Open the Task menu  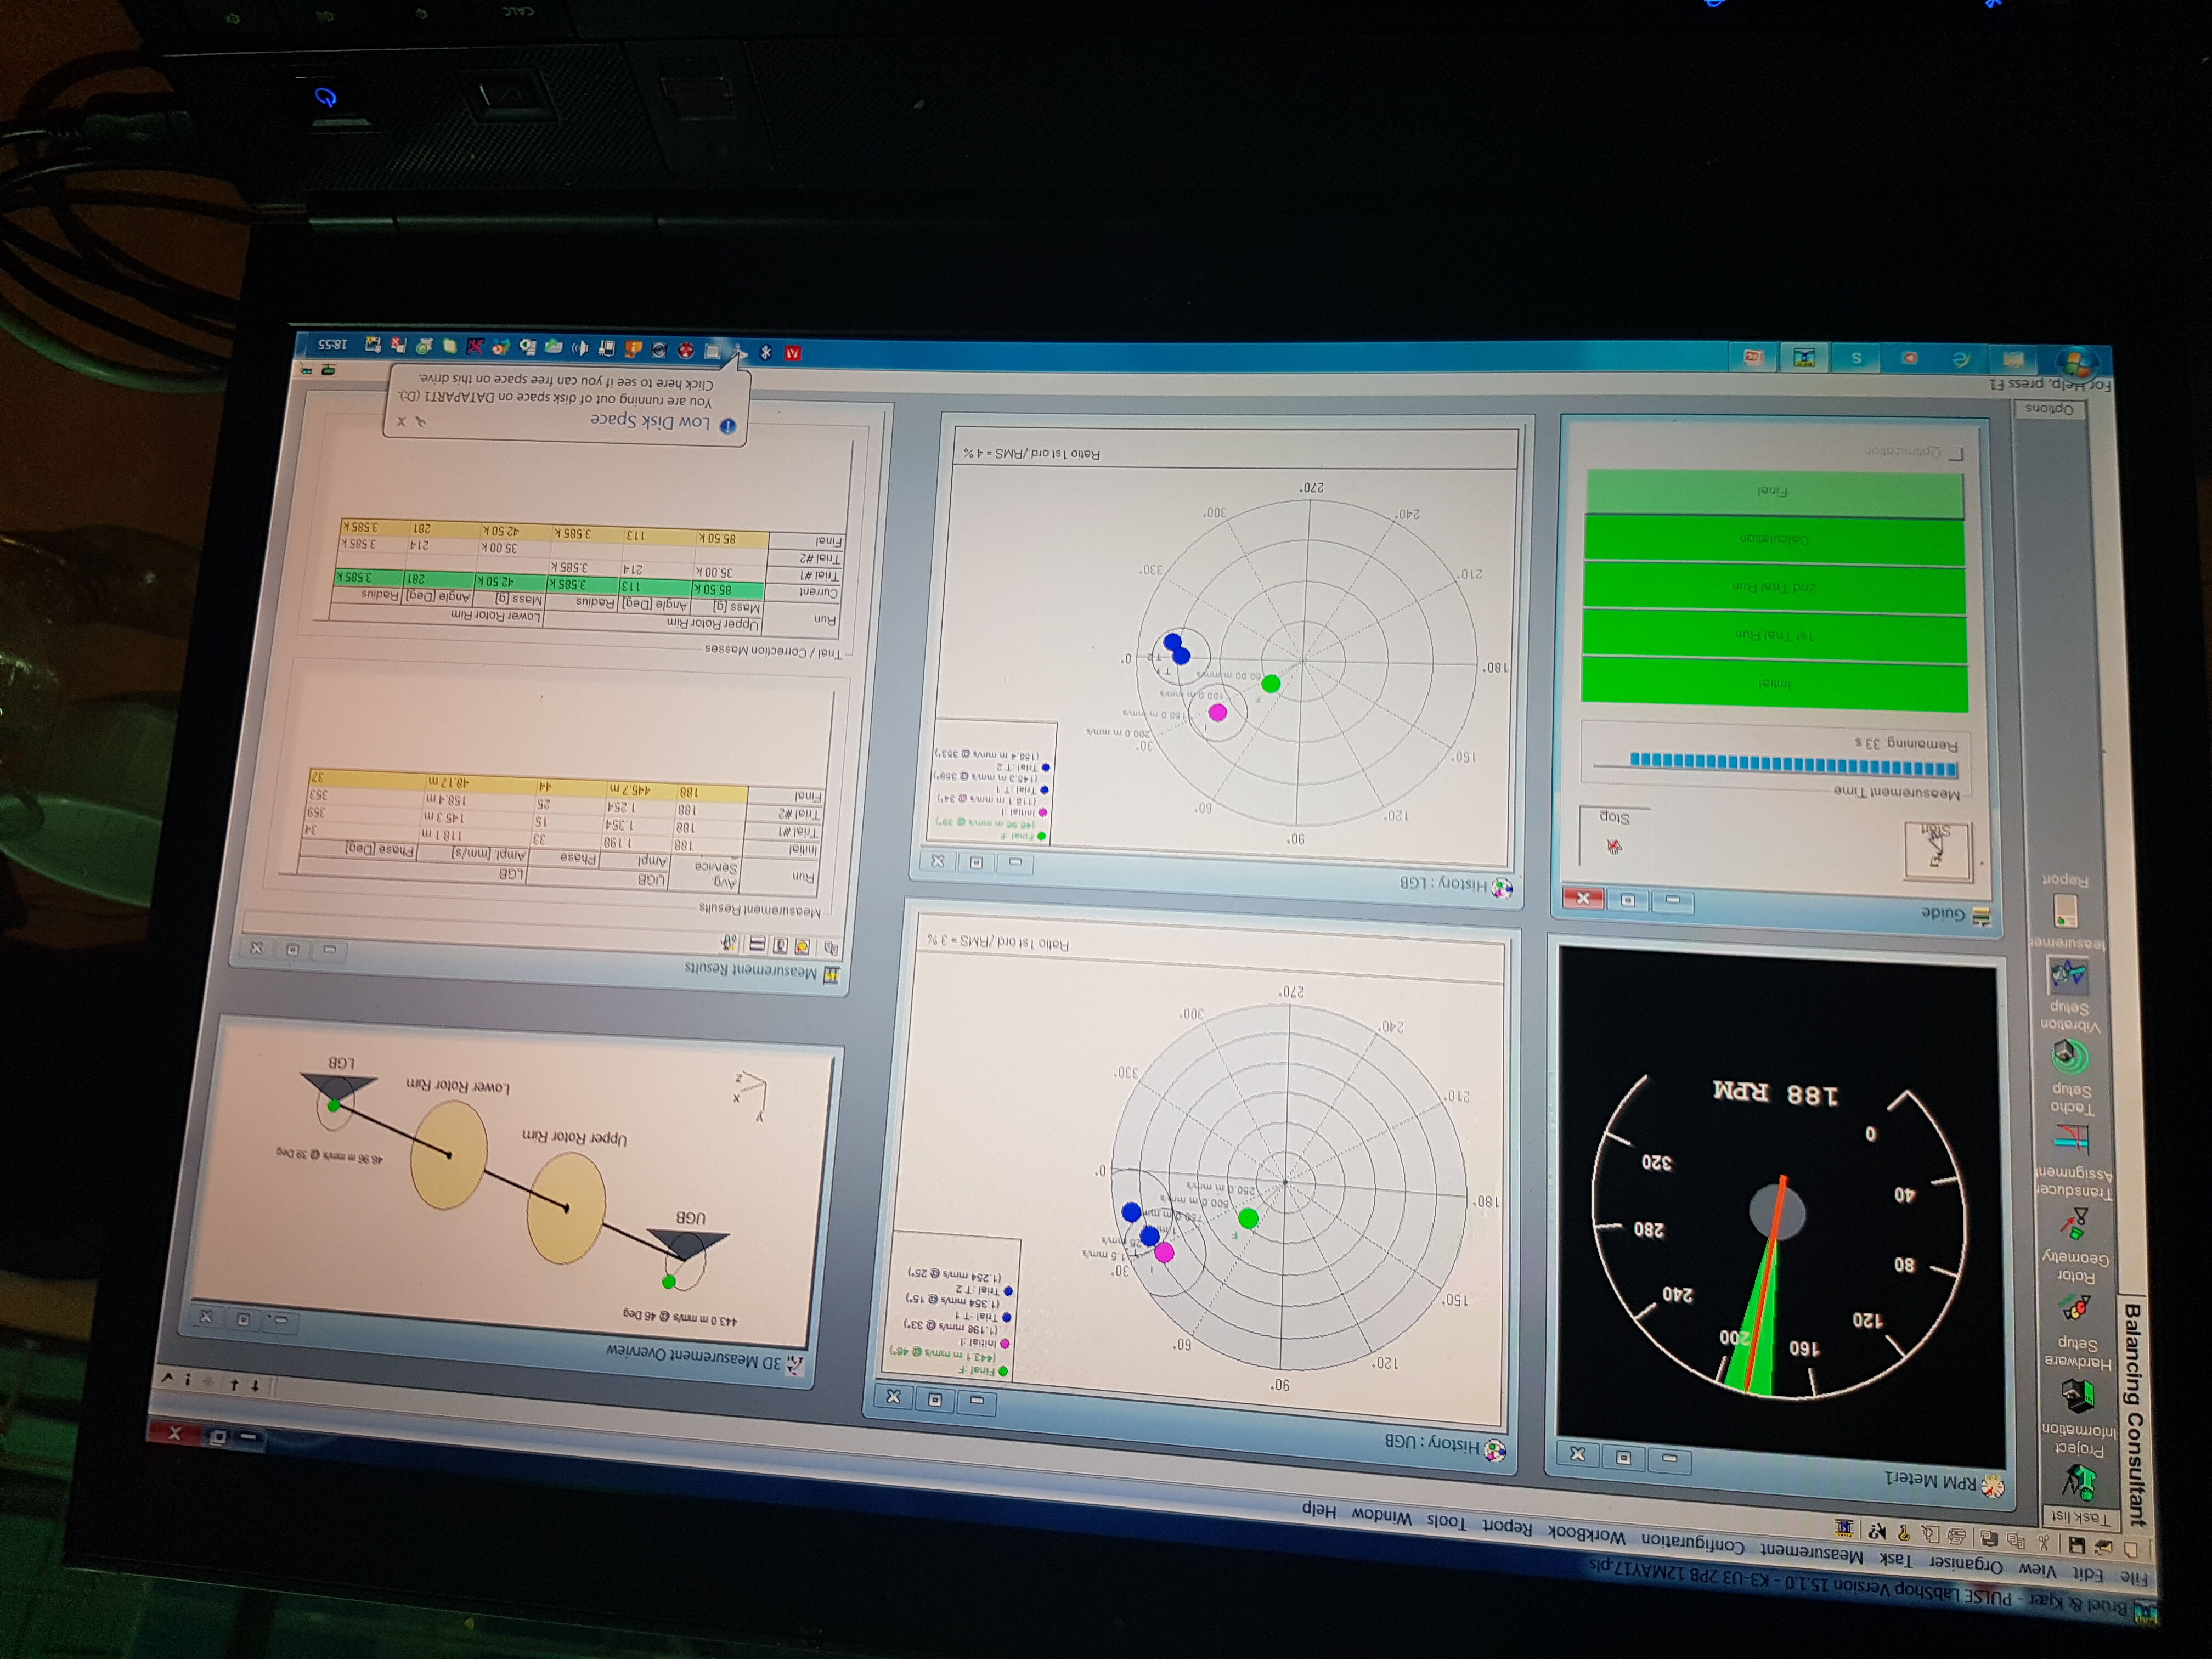pyautogui.click(x=1895, y=1561)
